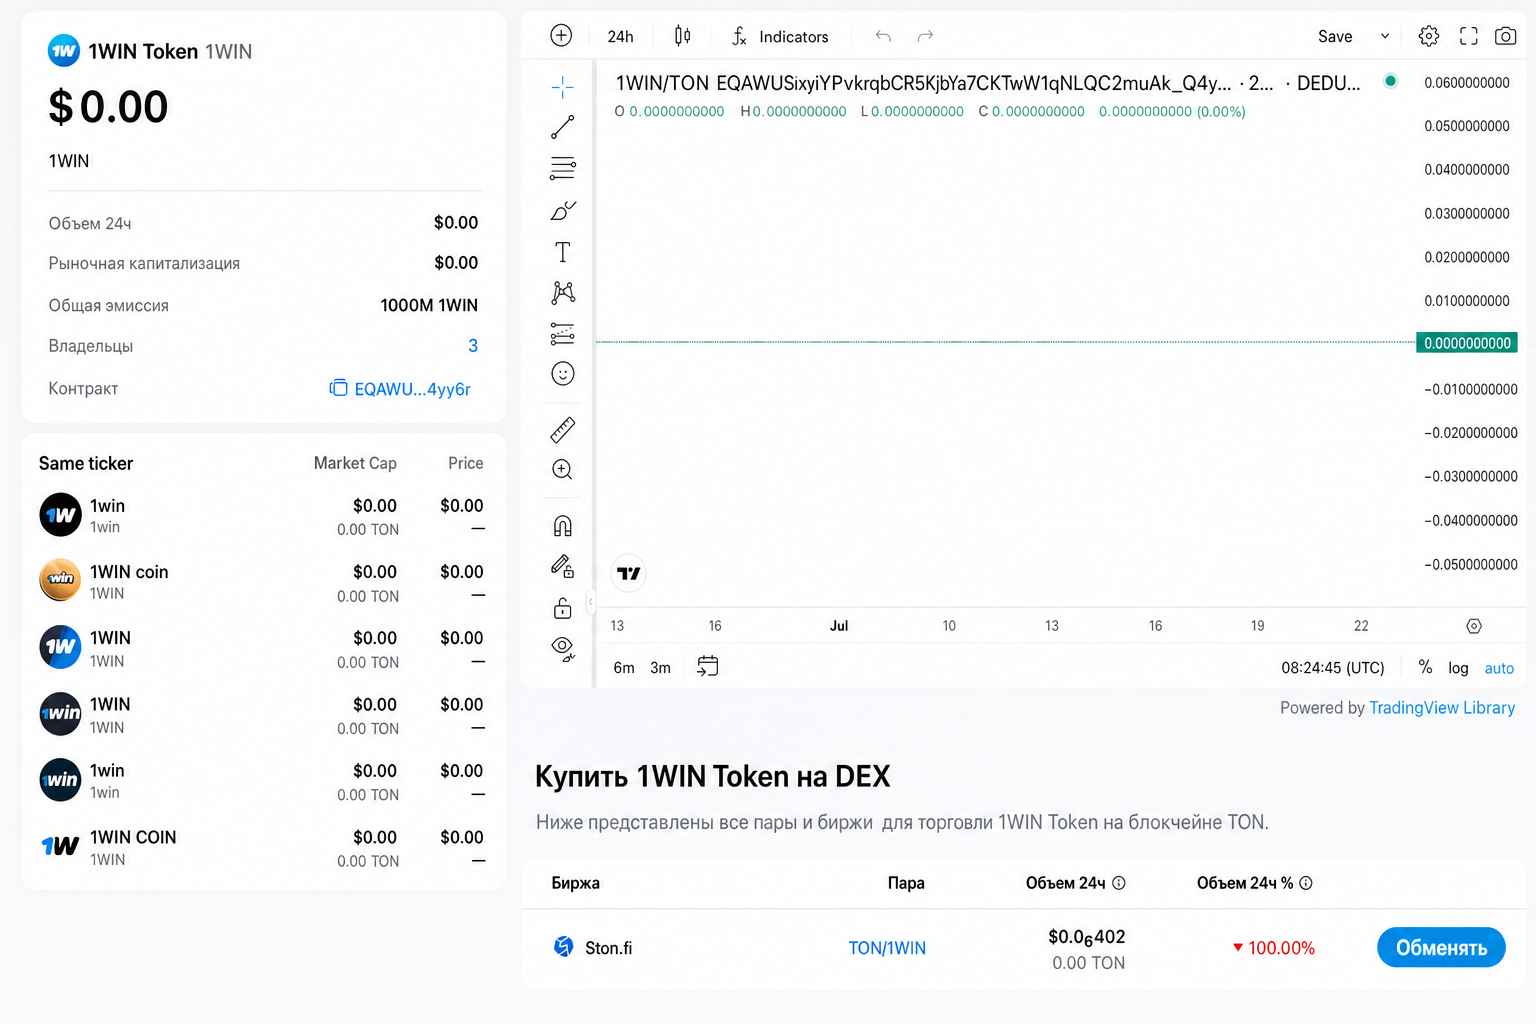Viewport: 1536px width, 1024px height.
Task: Open the Save dropdown arrow
Action: tap(1385, 36)
